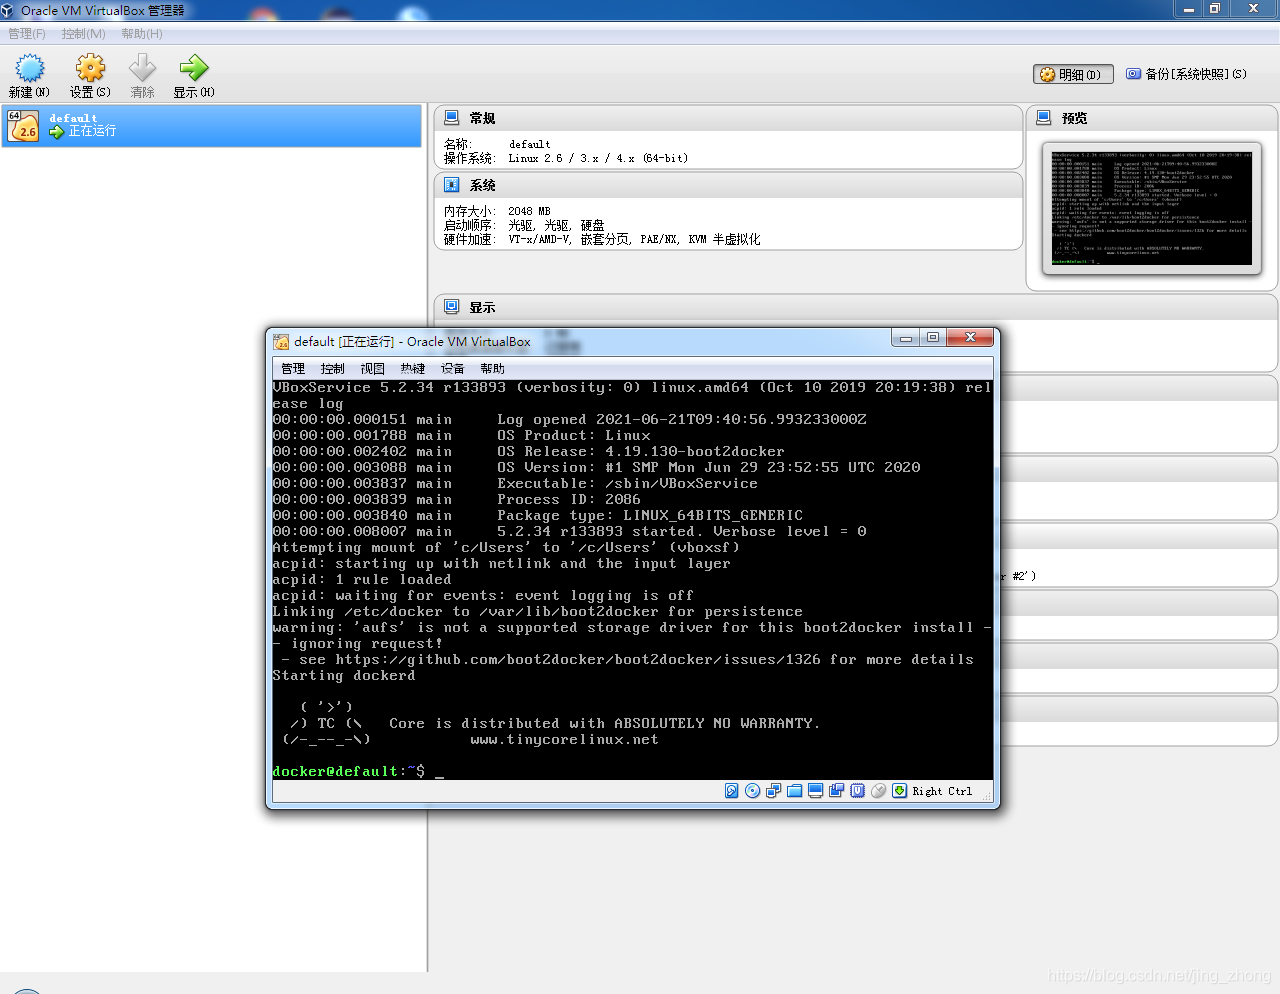Click the hard disk activity status icon
Image resolution: width=1280 pixels, height=994 pixels.
(732, 791)
